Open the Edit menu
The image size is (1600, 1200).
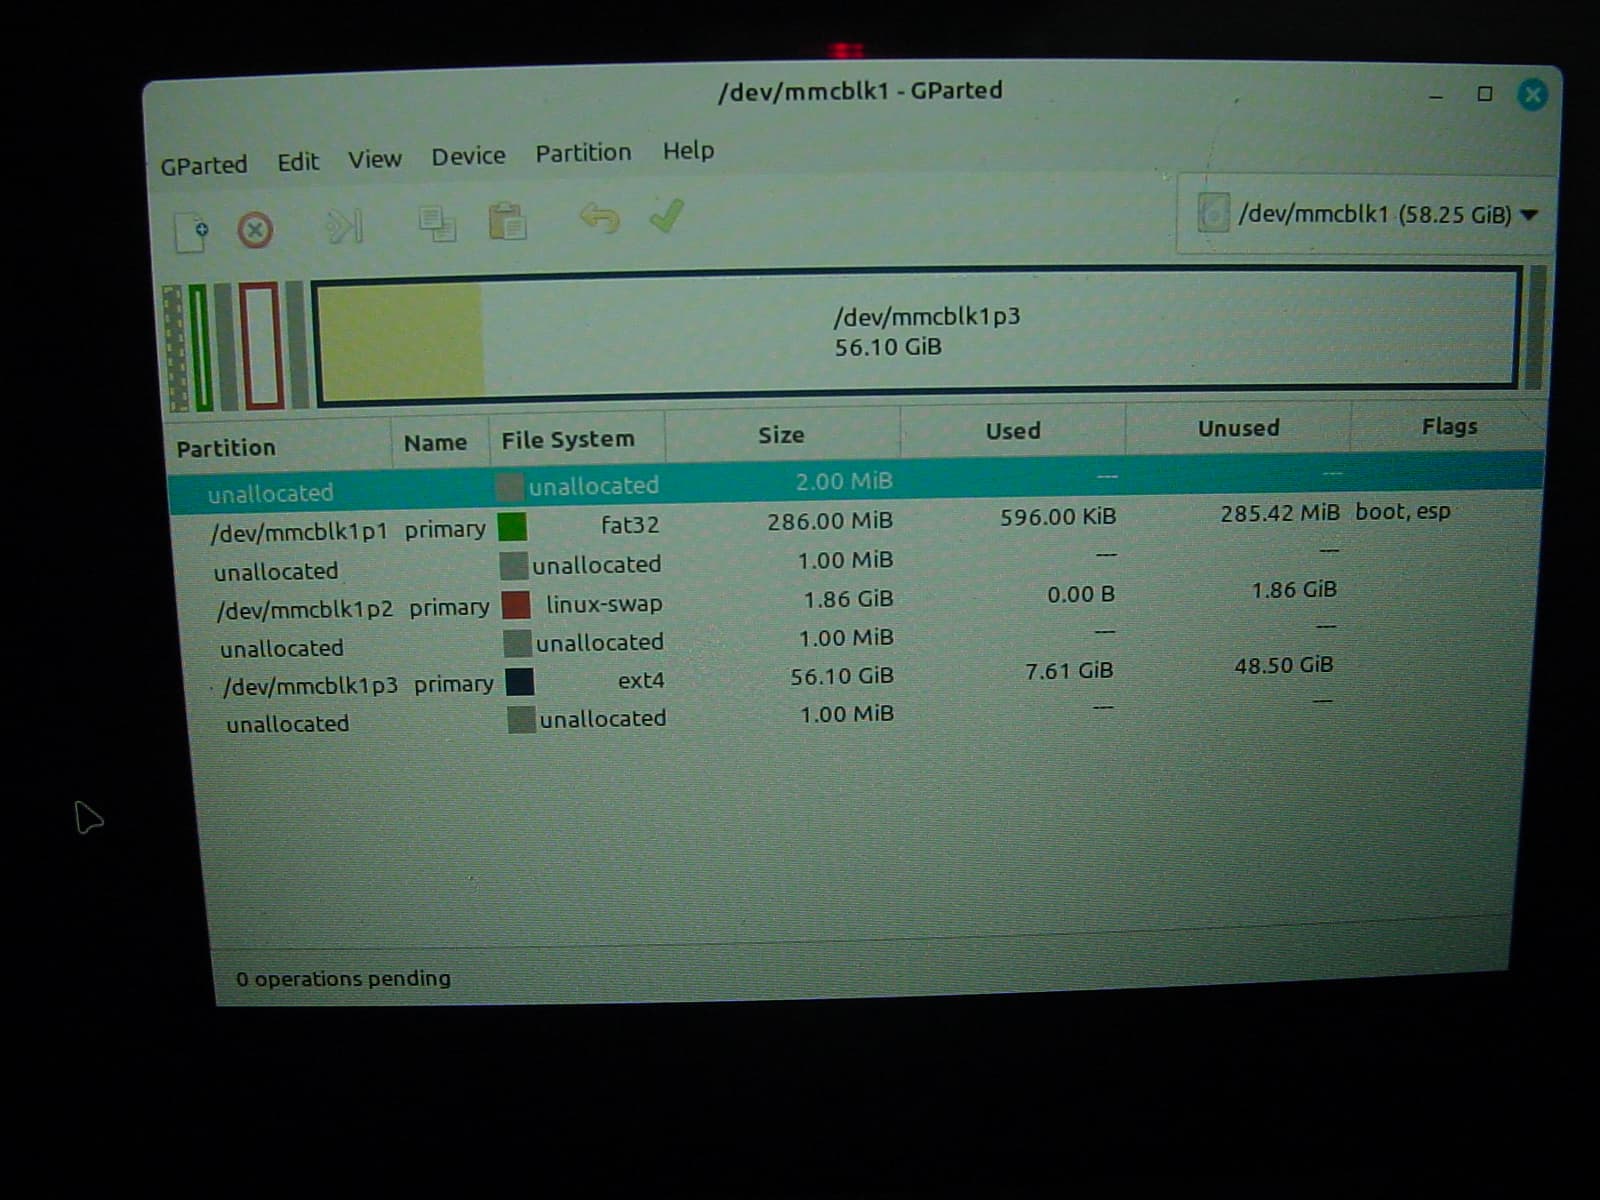click(x=298, y=162)
